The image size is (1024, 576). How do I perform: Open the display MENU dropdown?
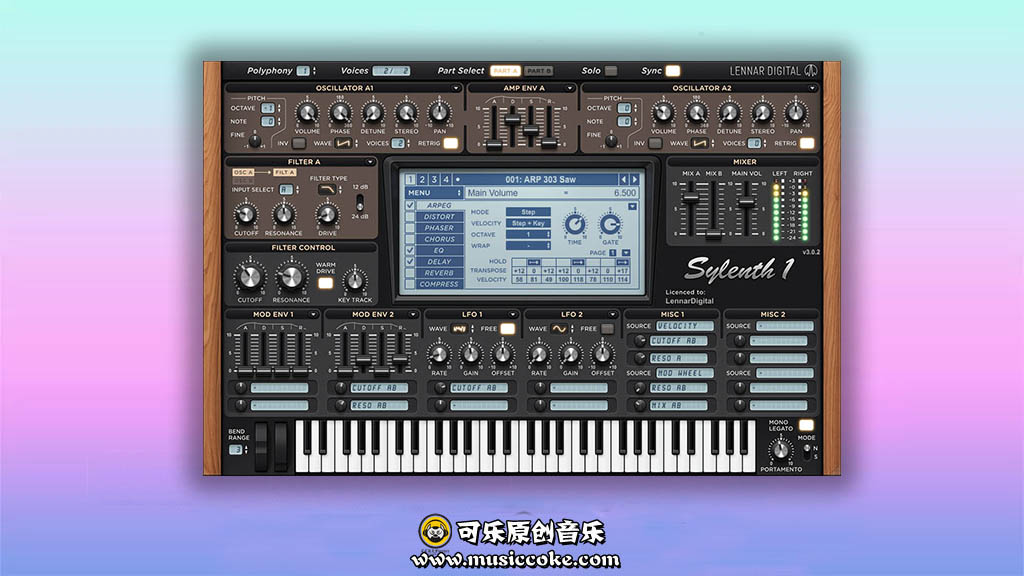[x=434, y=193]
